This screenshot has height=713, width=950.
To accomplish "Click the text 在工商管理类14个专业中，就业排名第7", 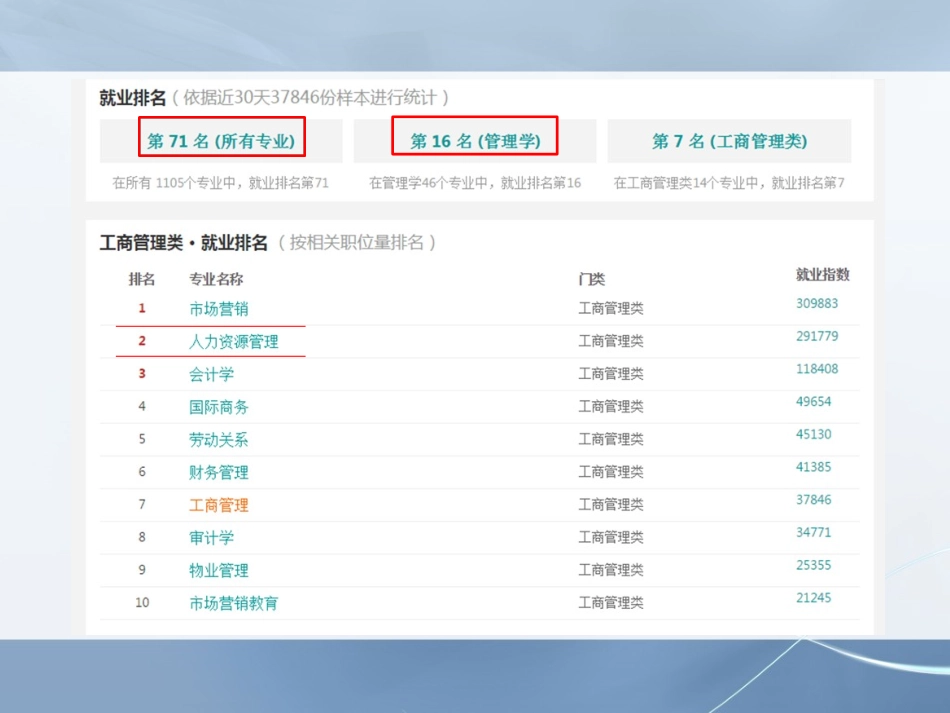I will tap(729, 183).
